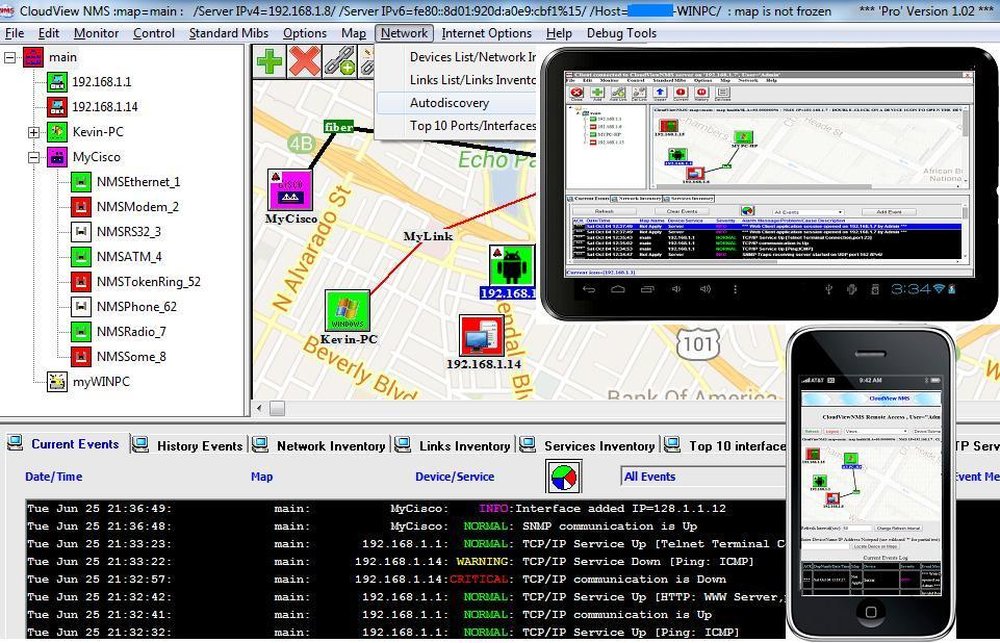The width and height of the screenshot is (1000, 643).
Task: Select the Kevin-PC Windows icon on map
Action: (x=347, y=311)
